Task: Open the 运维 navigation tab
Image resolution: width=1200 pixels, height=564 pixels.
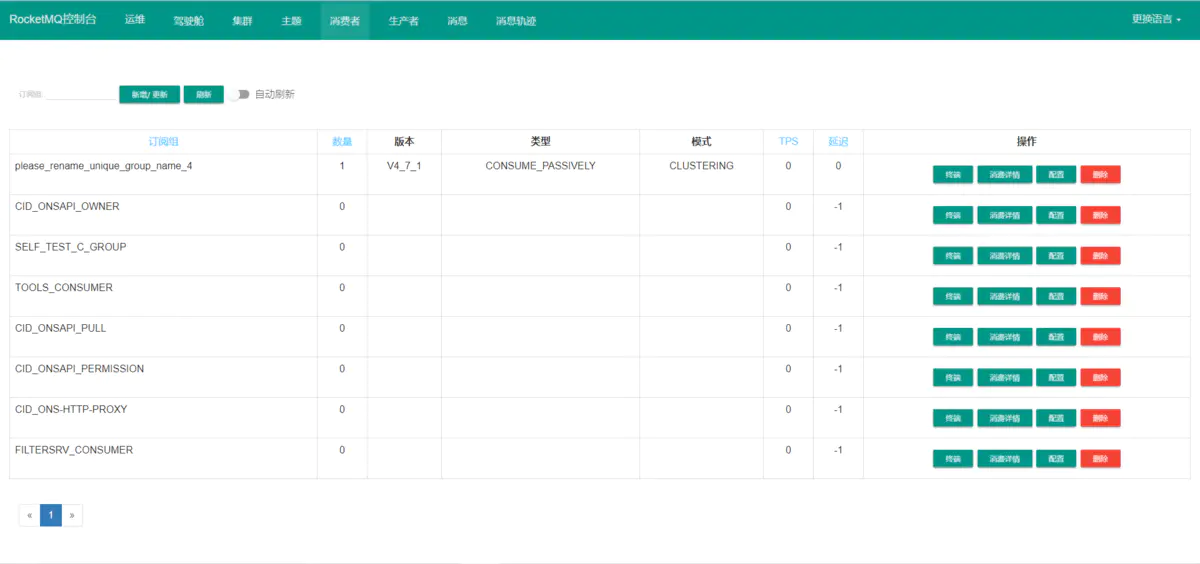Action: [x=135, y=20]
